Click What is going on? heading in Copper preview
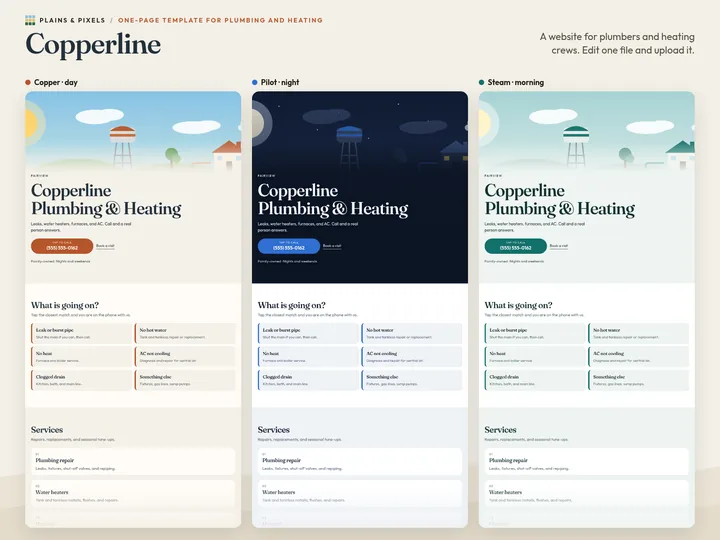This screenshot has height=540, width=720. click(65, 305)
